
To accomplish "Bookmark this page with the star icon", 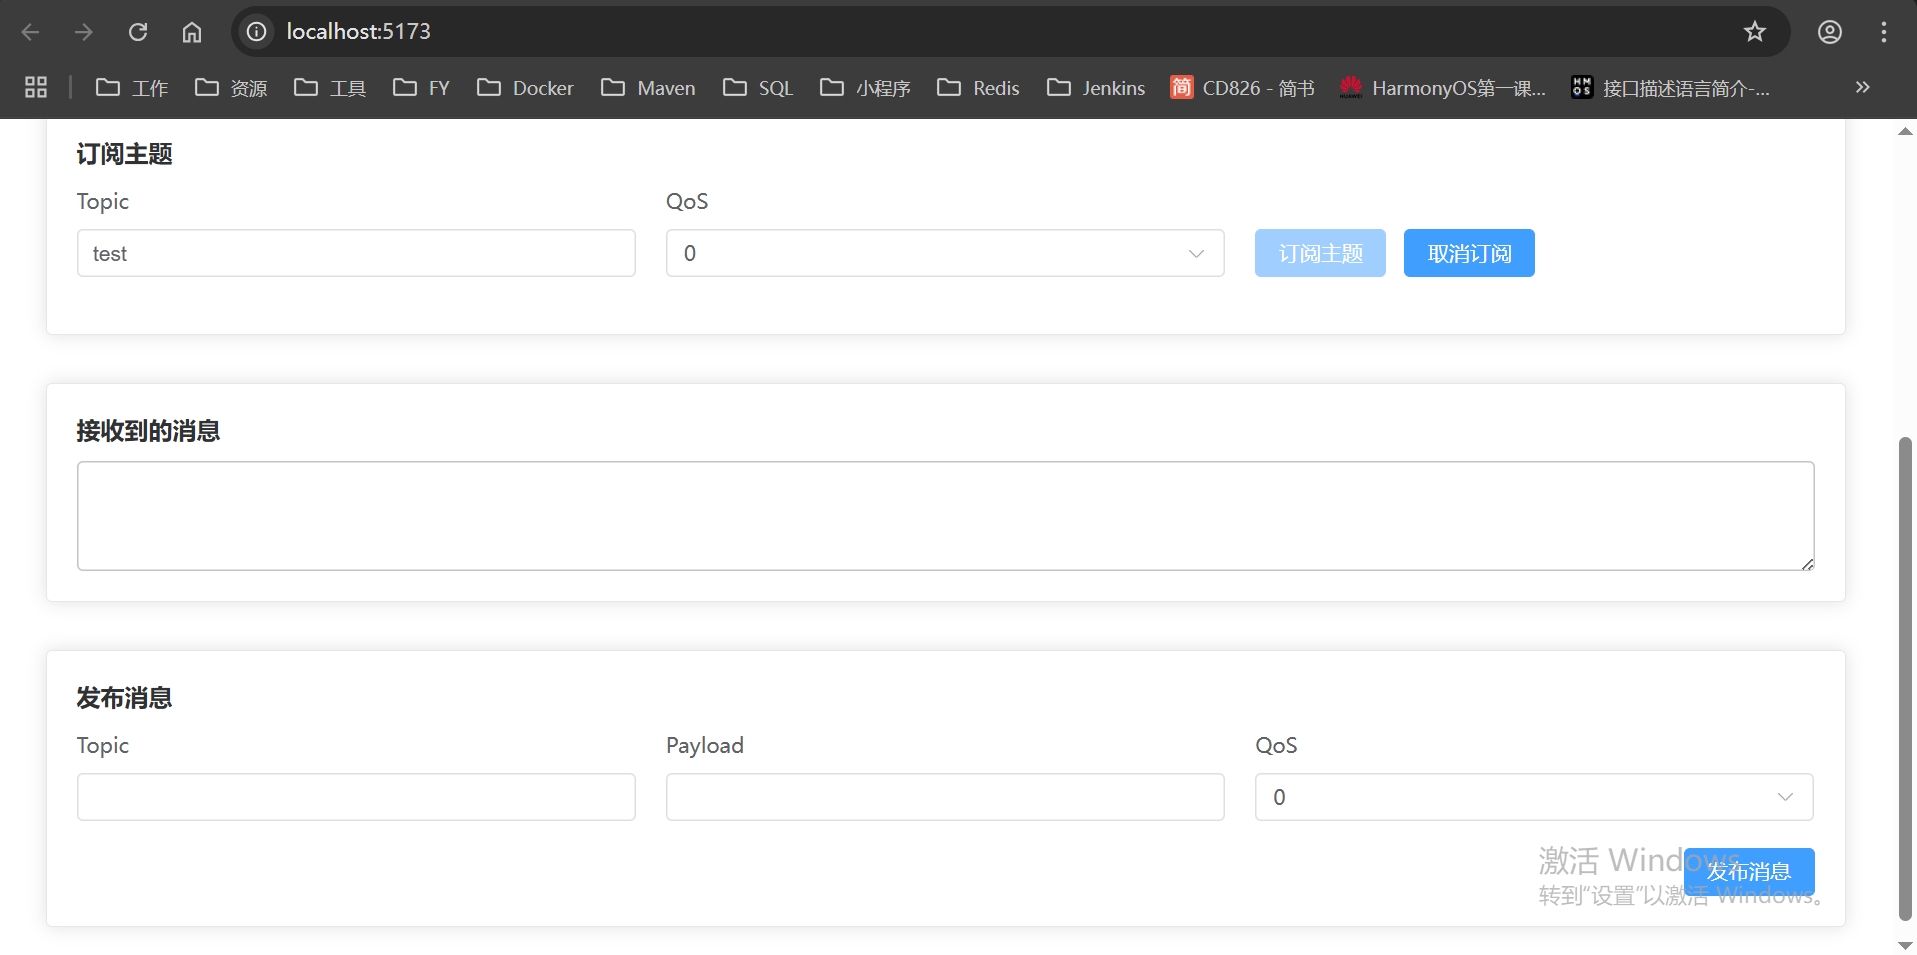I will [1755, 32].
